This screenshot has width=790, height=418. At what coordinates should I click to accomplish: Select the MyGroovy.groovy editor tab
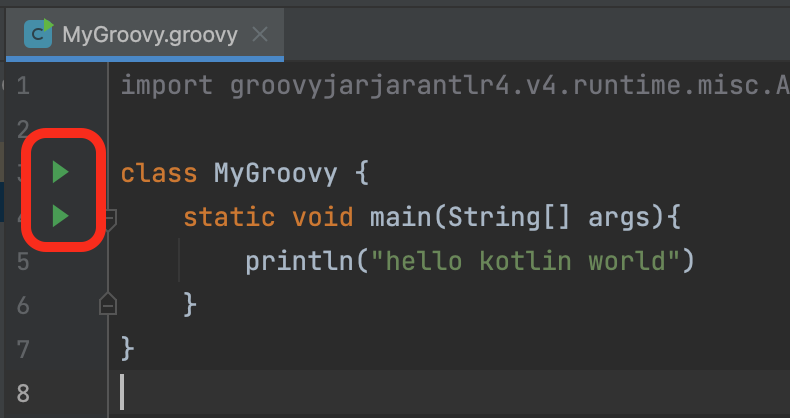coord(145,35)
